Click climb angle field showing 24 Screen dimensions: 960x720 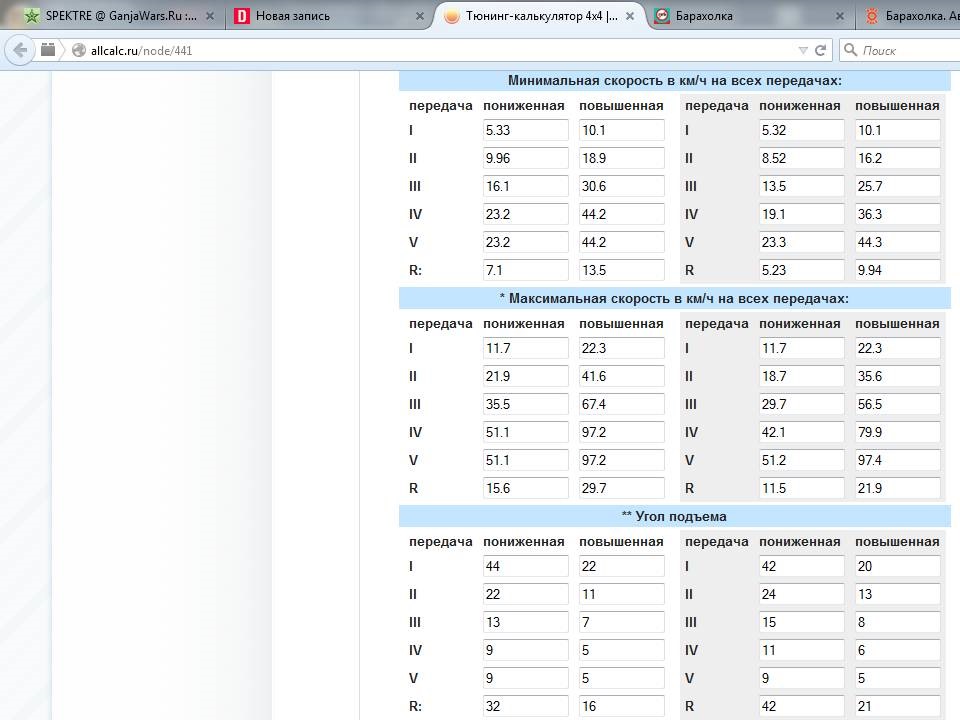pyautogui.click(x=801, y=594)
